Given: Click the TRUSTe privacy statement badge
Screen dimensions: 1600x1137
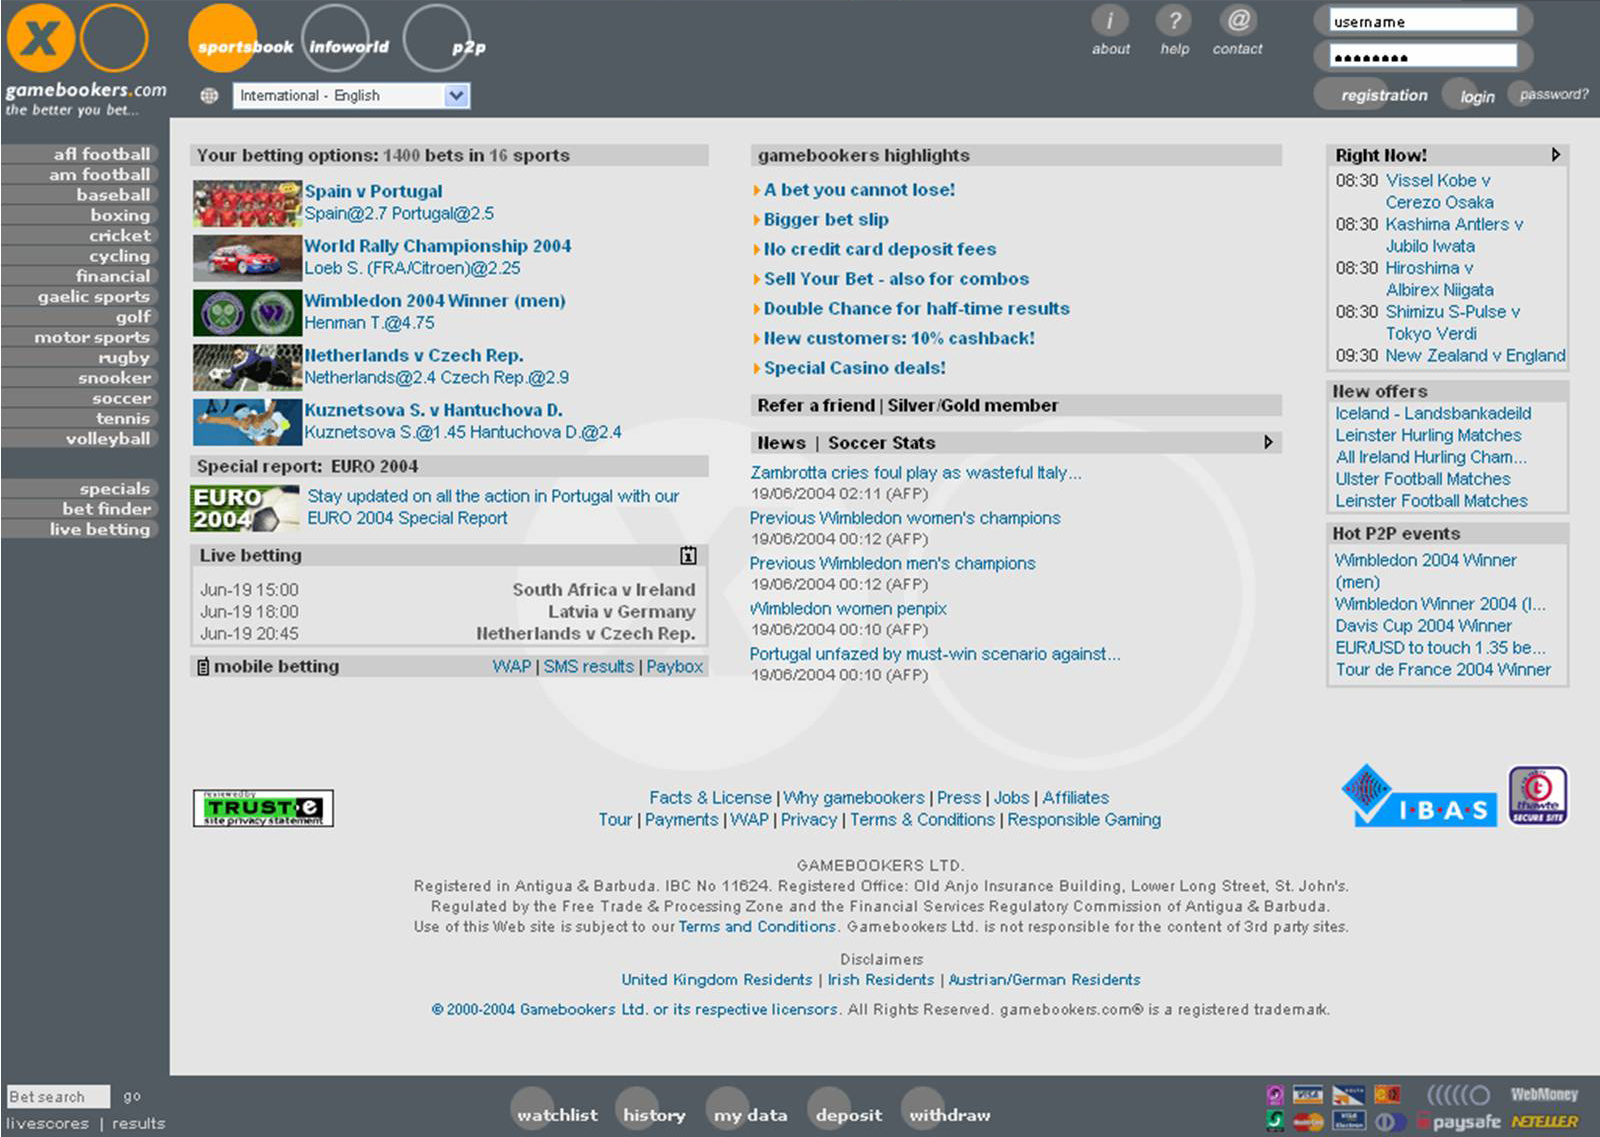Looking at the screenshot, I should (263, 808).
